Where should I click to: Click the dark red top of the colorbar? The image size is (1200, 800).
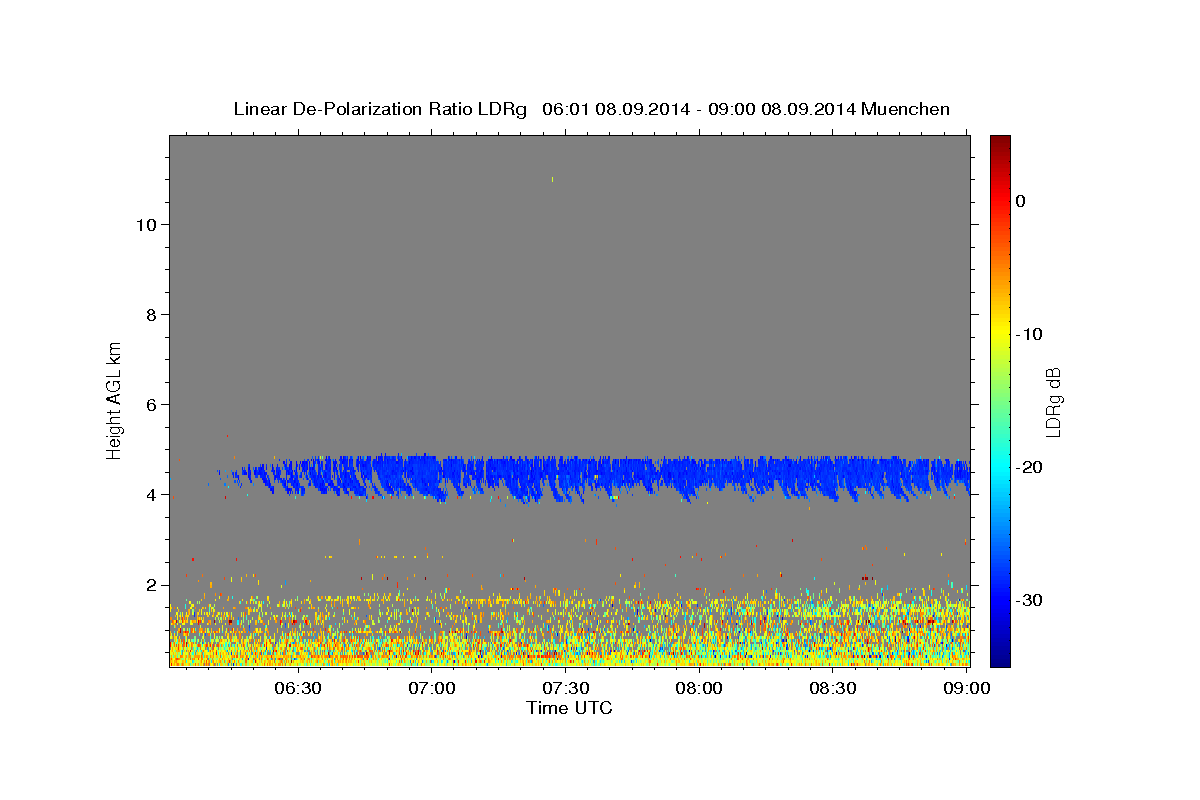[x=1000, y=143]
